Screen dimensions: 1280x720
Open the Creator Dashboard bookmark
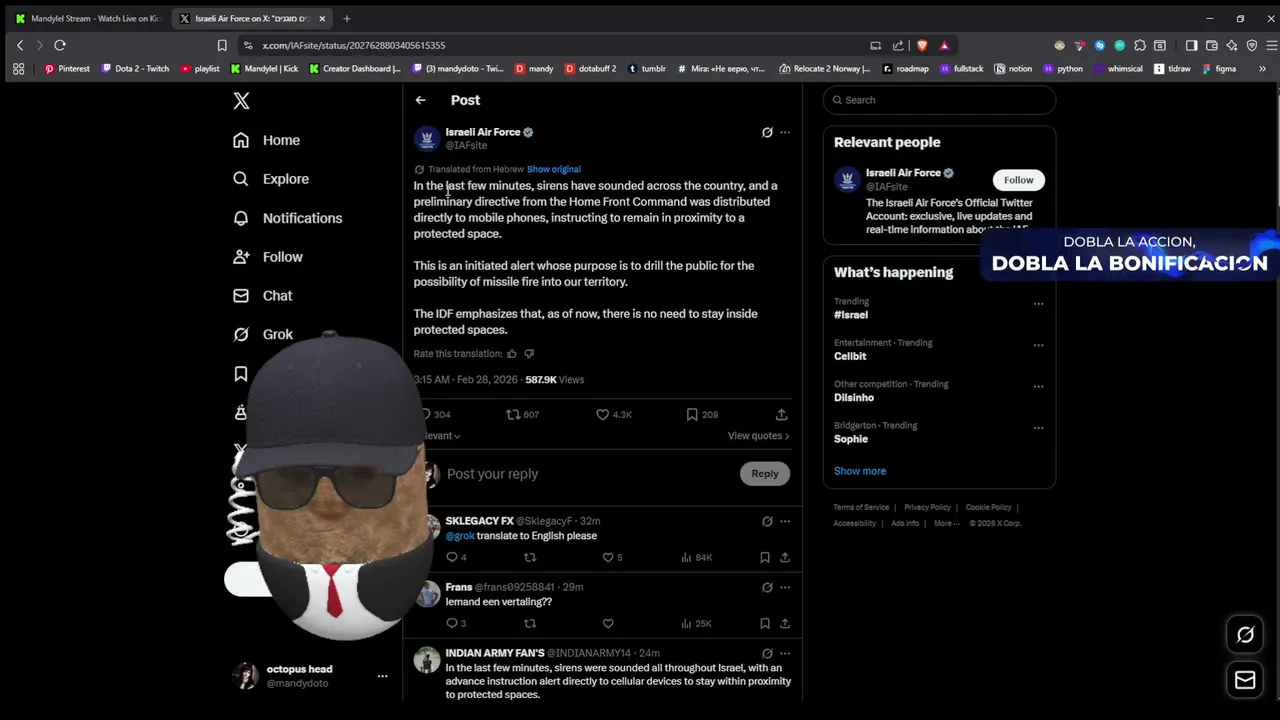tap(355, 69)
